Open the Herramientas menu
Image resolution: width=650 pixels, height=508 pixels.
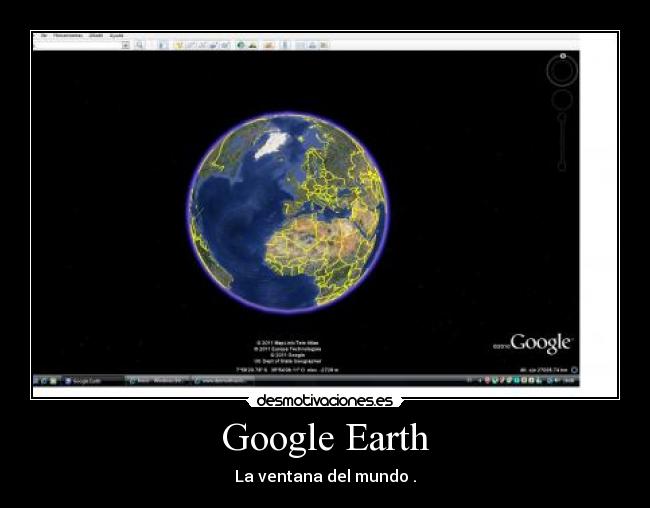click(68, 36)
